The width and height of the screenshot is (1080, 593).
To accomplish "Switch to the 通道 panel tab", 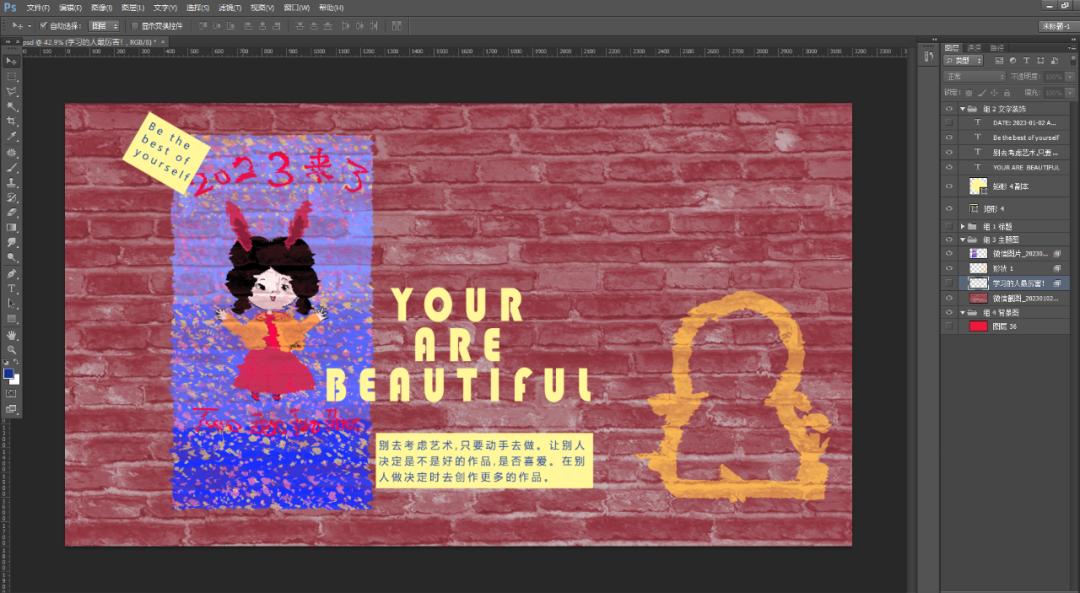I will pyautogui.click(x=974, y=48).
